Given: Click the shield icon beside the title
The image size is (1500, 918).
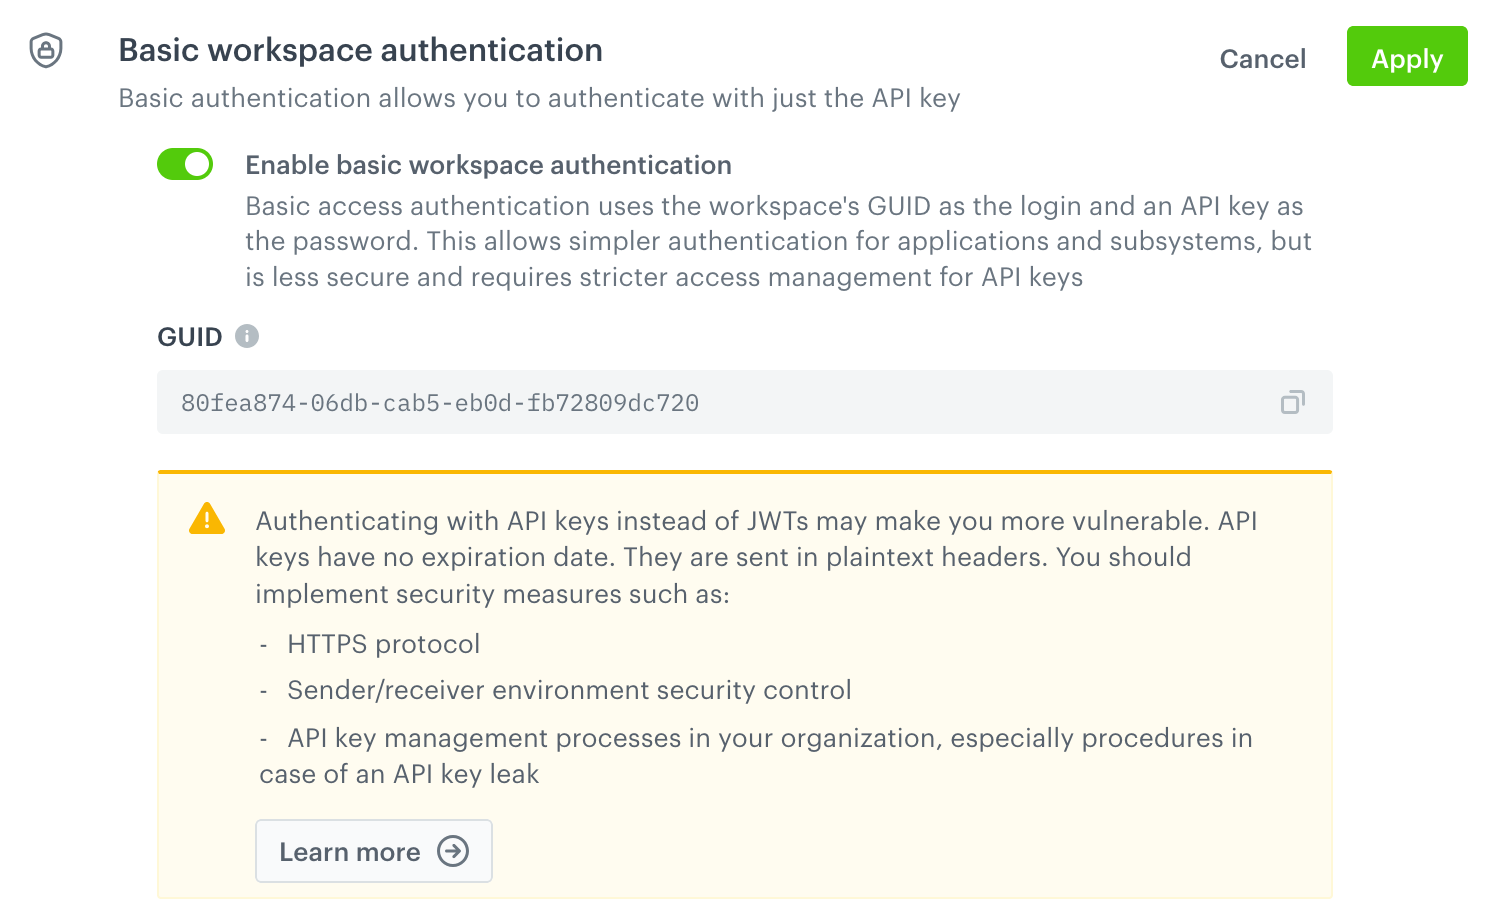Looking at the screenshot, I should click(46, 49).
